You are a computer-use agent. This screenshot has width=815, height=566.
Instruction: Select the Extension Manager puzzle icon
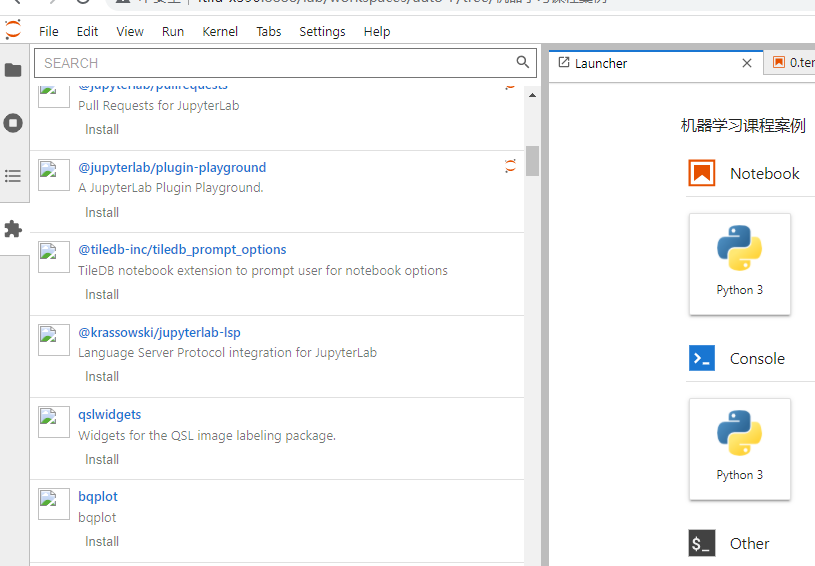[13, 229]
